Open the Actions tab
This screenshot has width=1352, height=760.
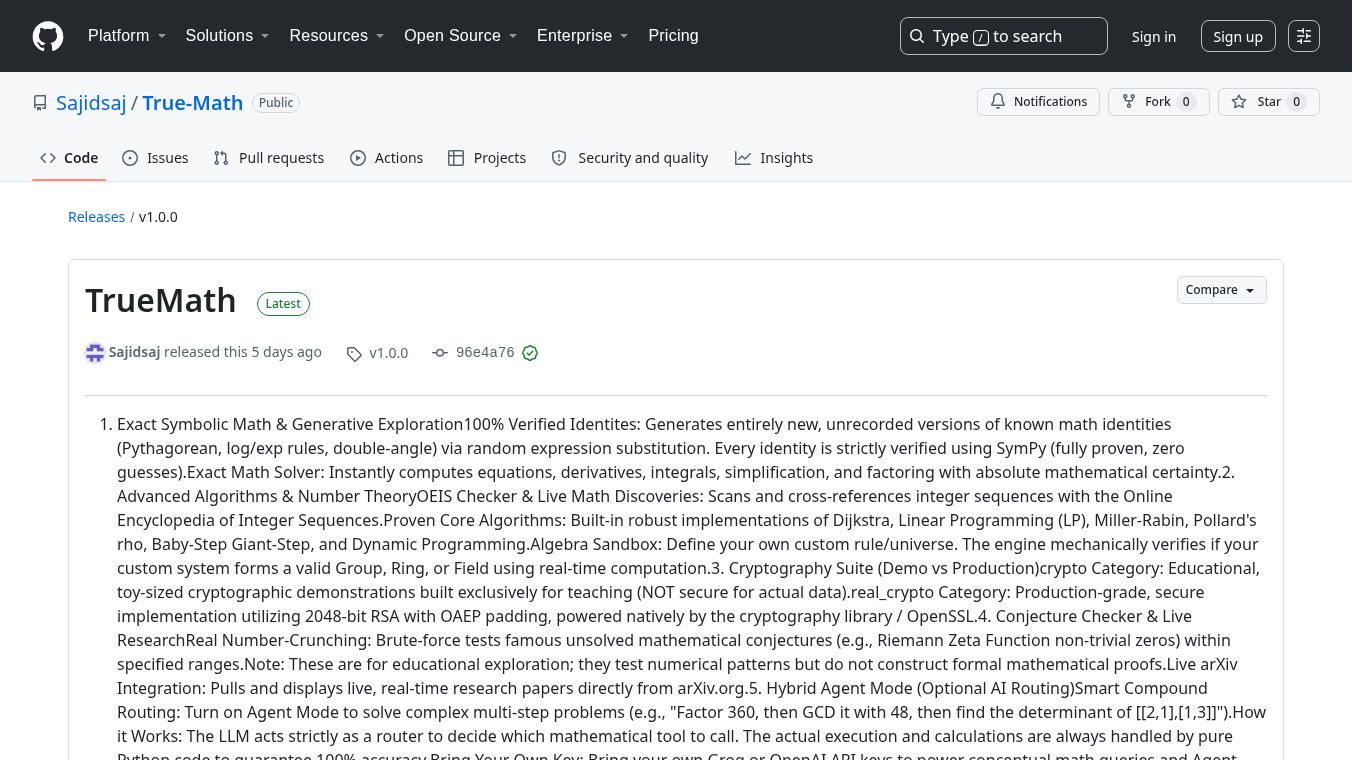tap(387, 158)
